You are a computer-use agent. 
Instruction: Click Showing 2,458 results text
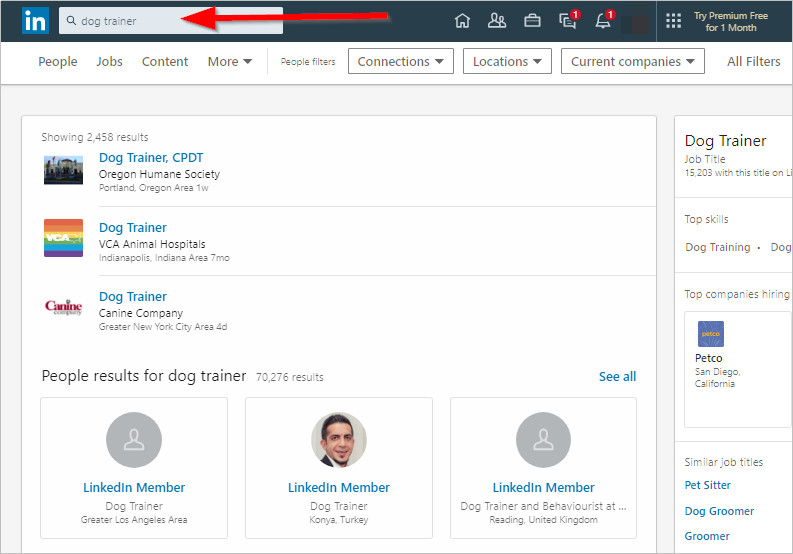[95, 137]
